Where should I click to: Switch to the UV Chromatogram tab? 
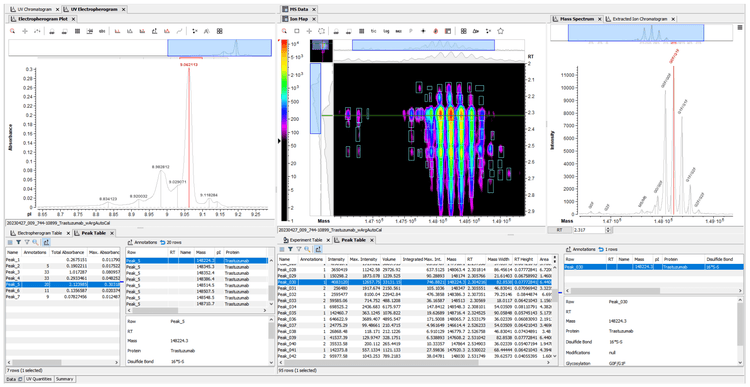click(x=34, y=9)
